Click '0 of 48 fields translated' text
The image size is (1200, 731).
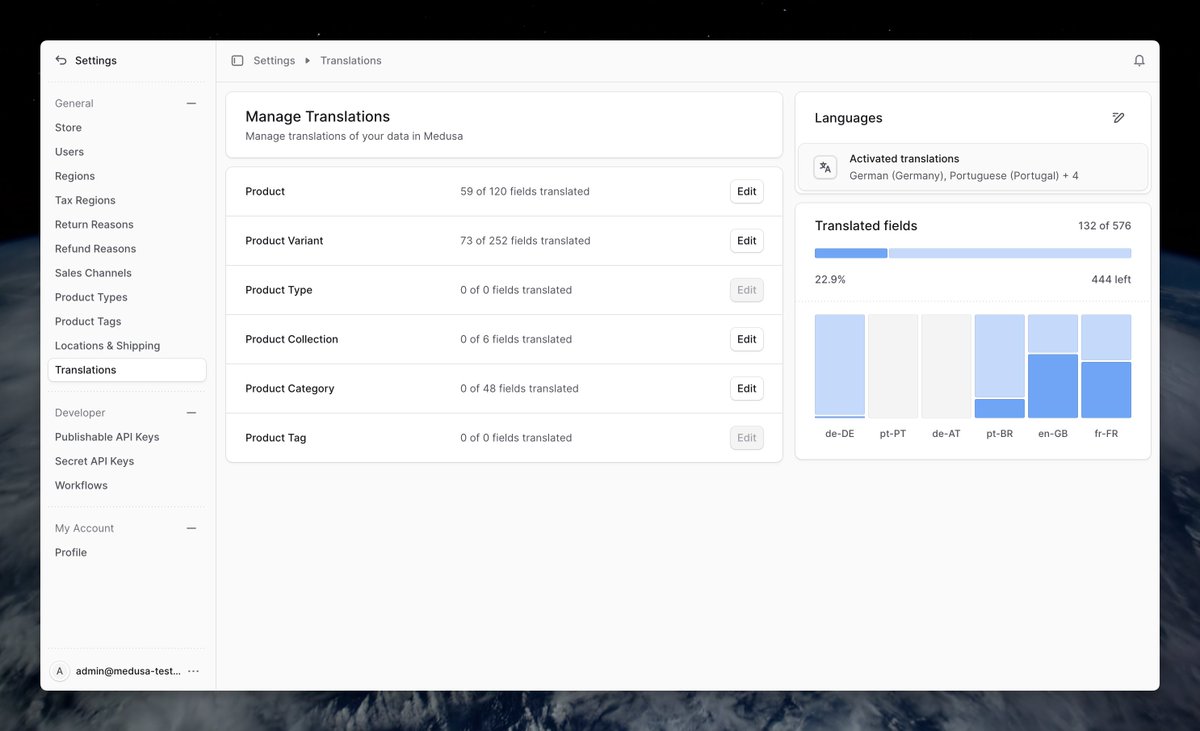[519, 389]
